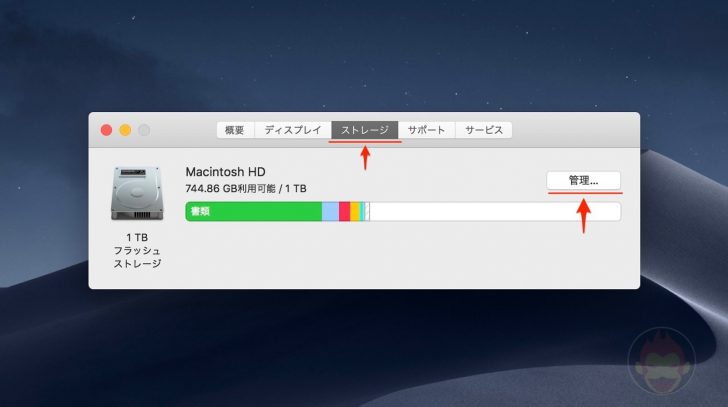Switch to the 概要 tab
The image size is (728, 407).
235,130
